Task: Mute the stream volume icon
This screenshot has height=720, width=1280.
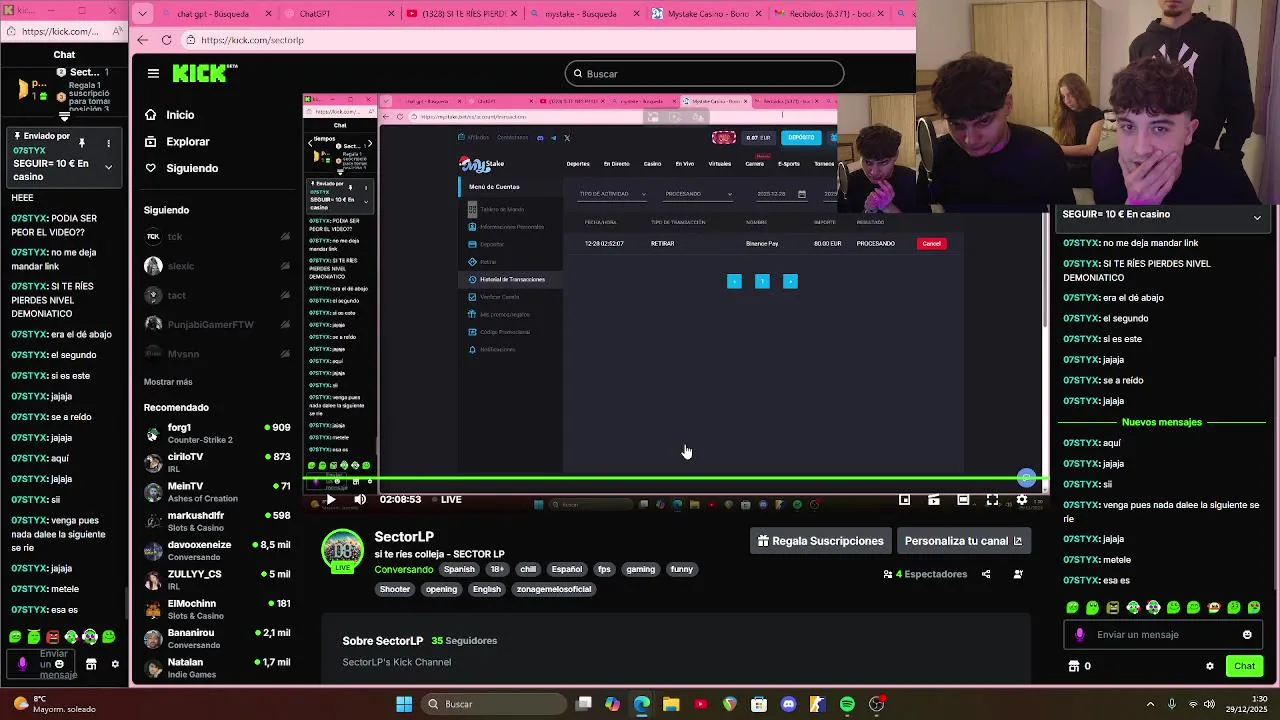Action: click(360, 499)
